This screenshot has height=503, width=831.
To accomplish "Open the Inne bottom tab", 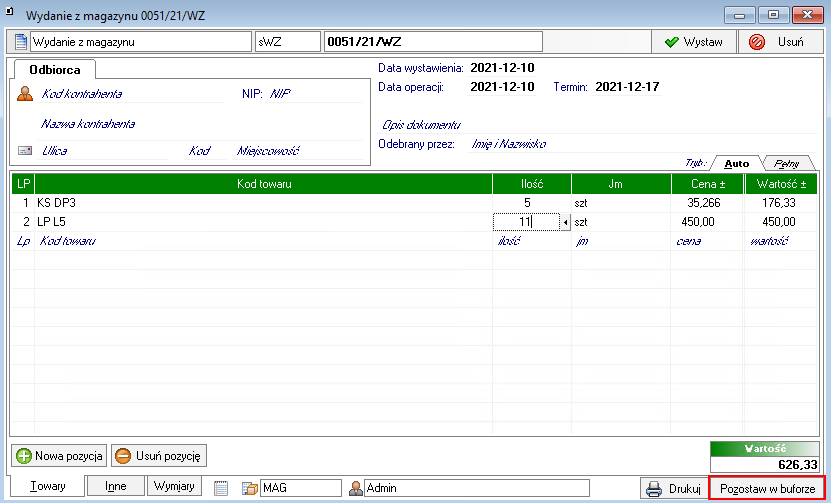I will click(x=115, y=486).
